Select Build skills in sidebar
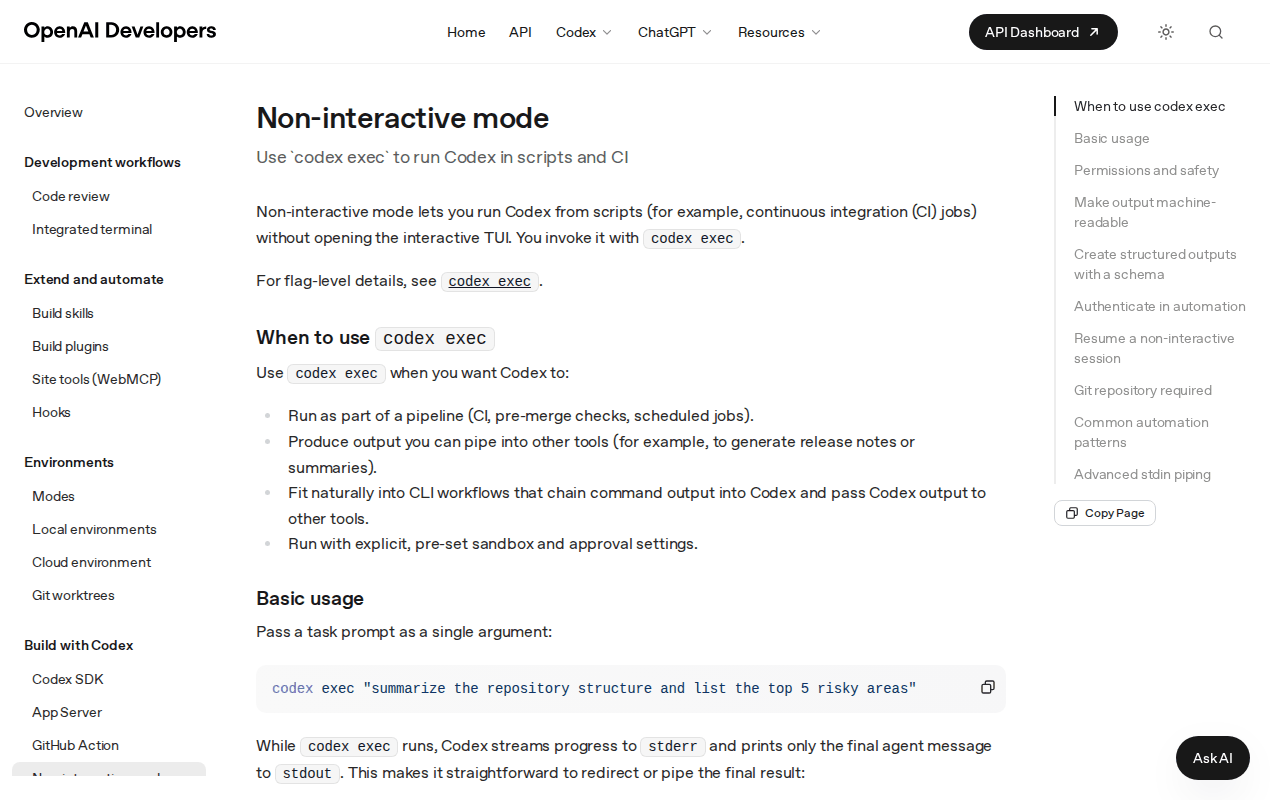The width and height of the screenshot is (1280, 800). [x=63, y=313]
